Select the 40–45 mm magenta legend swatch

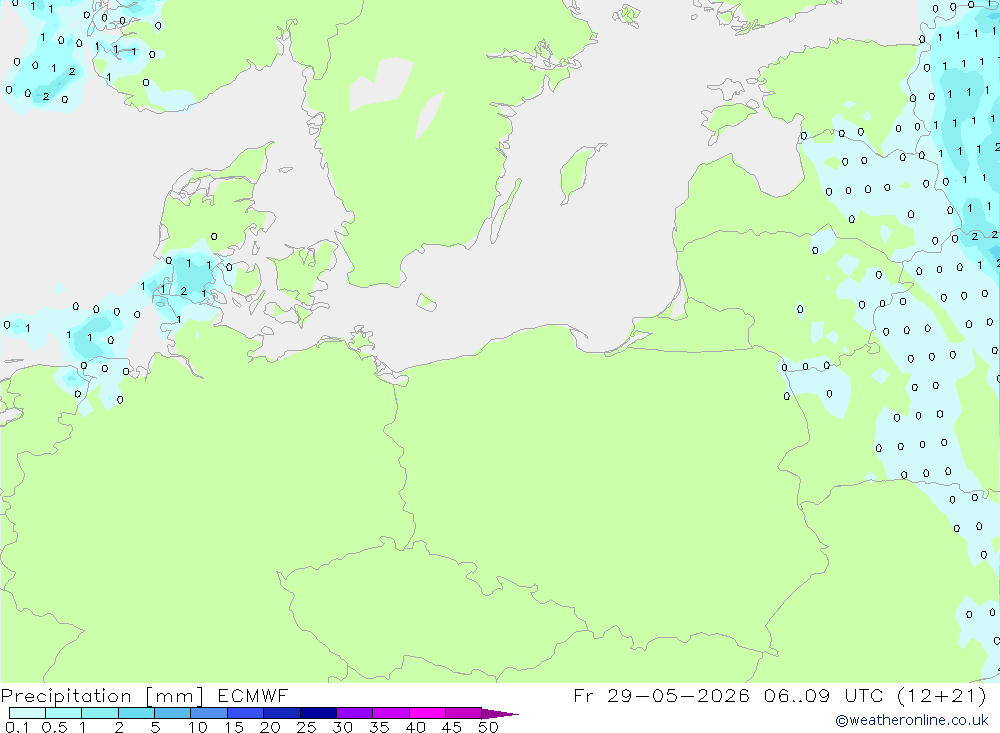pos(427,713)
